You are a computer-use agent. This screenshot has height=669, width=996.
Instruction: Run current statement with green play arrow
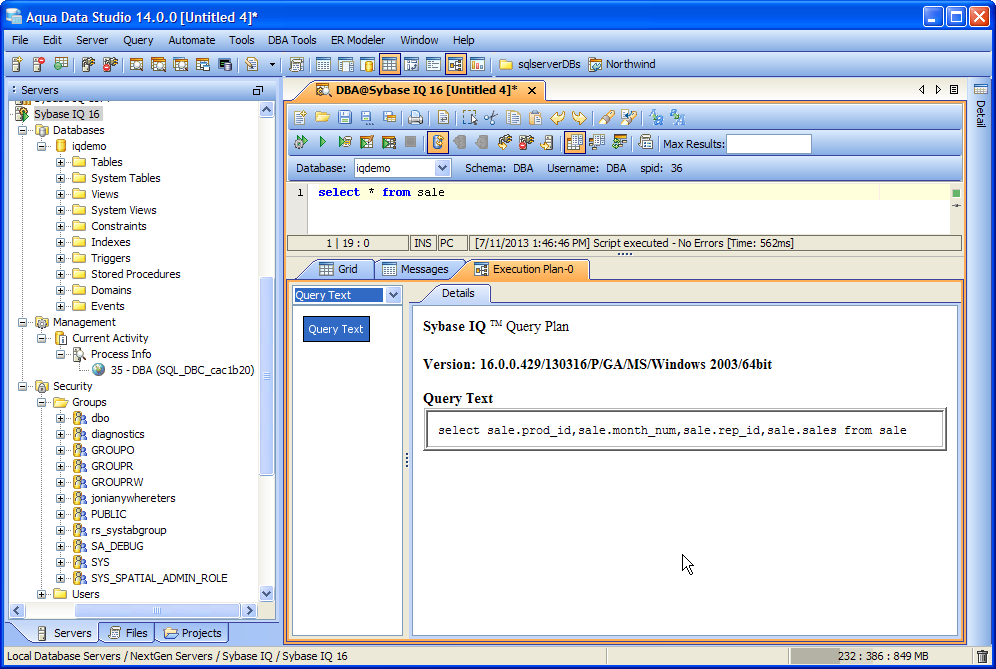323,142
